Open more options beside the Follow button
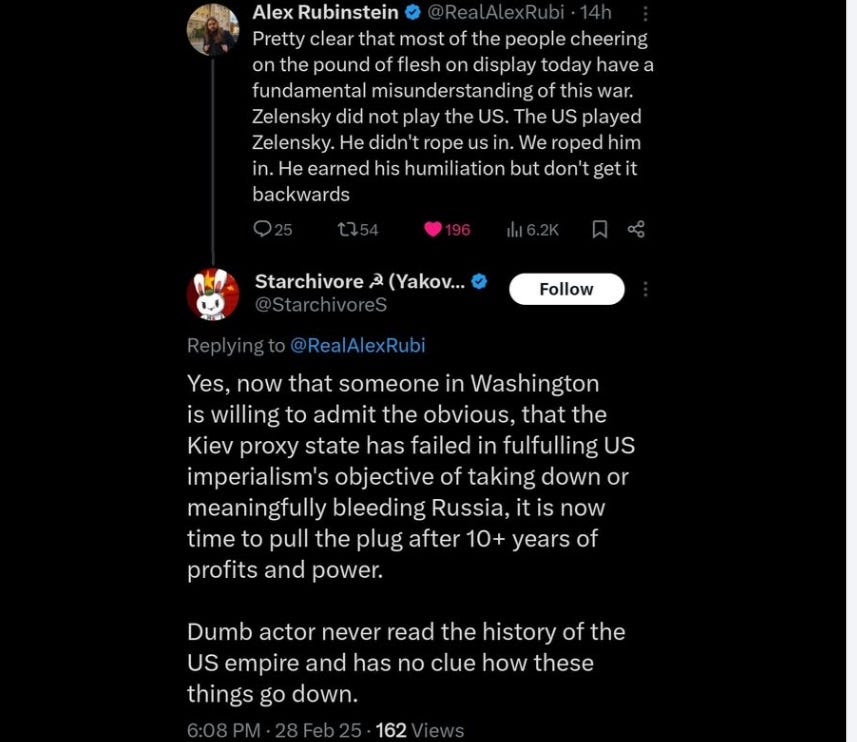 tap(645, 288)
